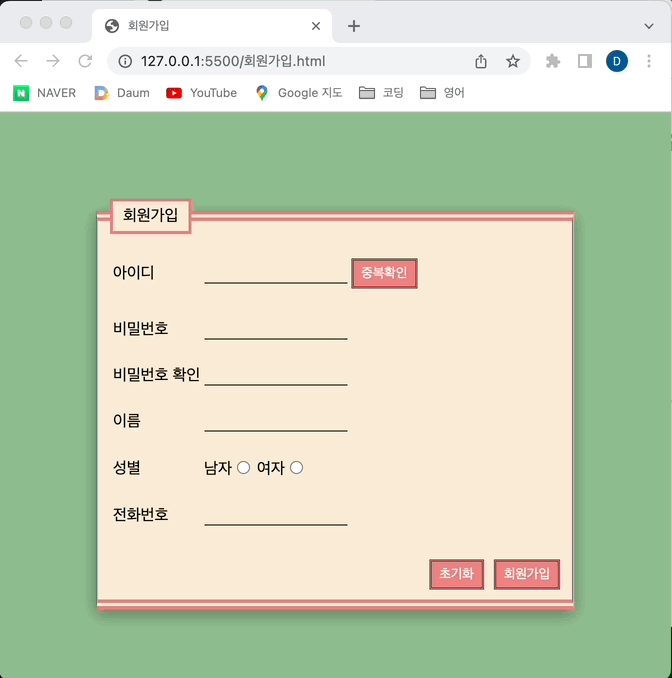Image resolution: width=672 pixels, height=678 pixels.
Task: Click the address bar URL
Action: point(233,61)
